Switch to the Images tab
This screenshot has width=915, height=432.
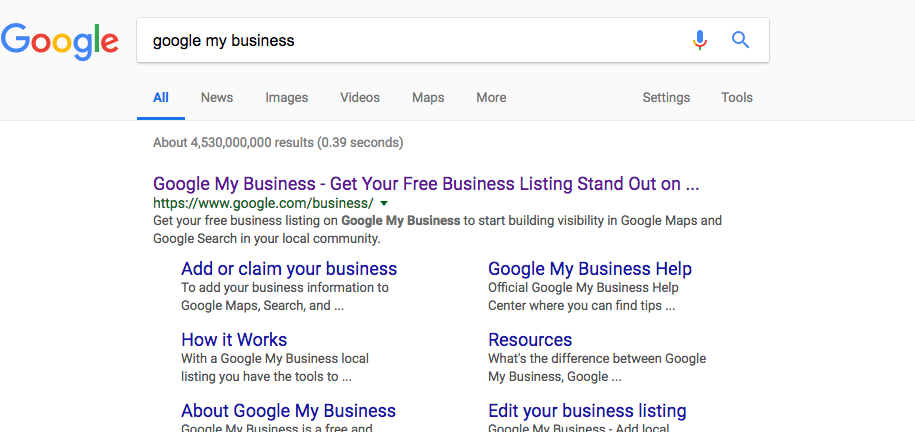(x=286, y=98)
